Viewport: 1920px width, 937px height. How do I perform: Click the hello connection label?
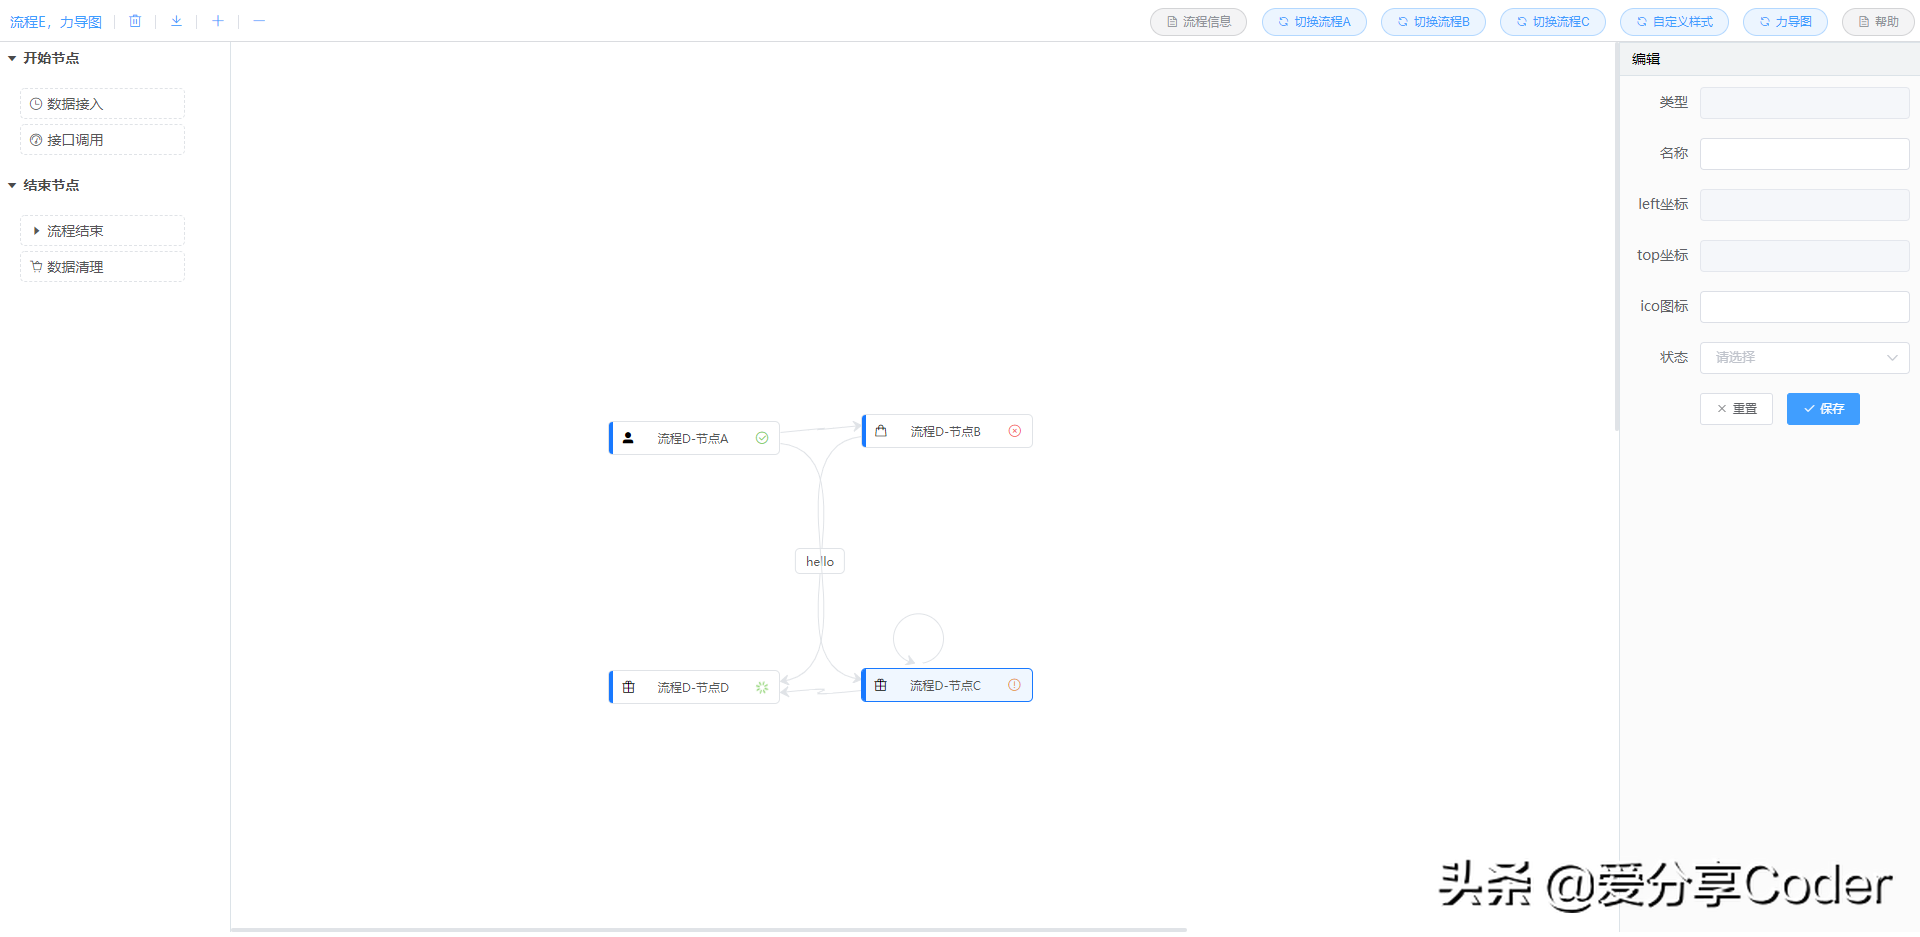point(820,561)
